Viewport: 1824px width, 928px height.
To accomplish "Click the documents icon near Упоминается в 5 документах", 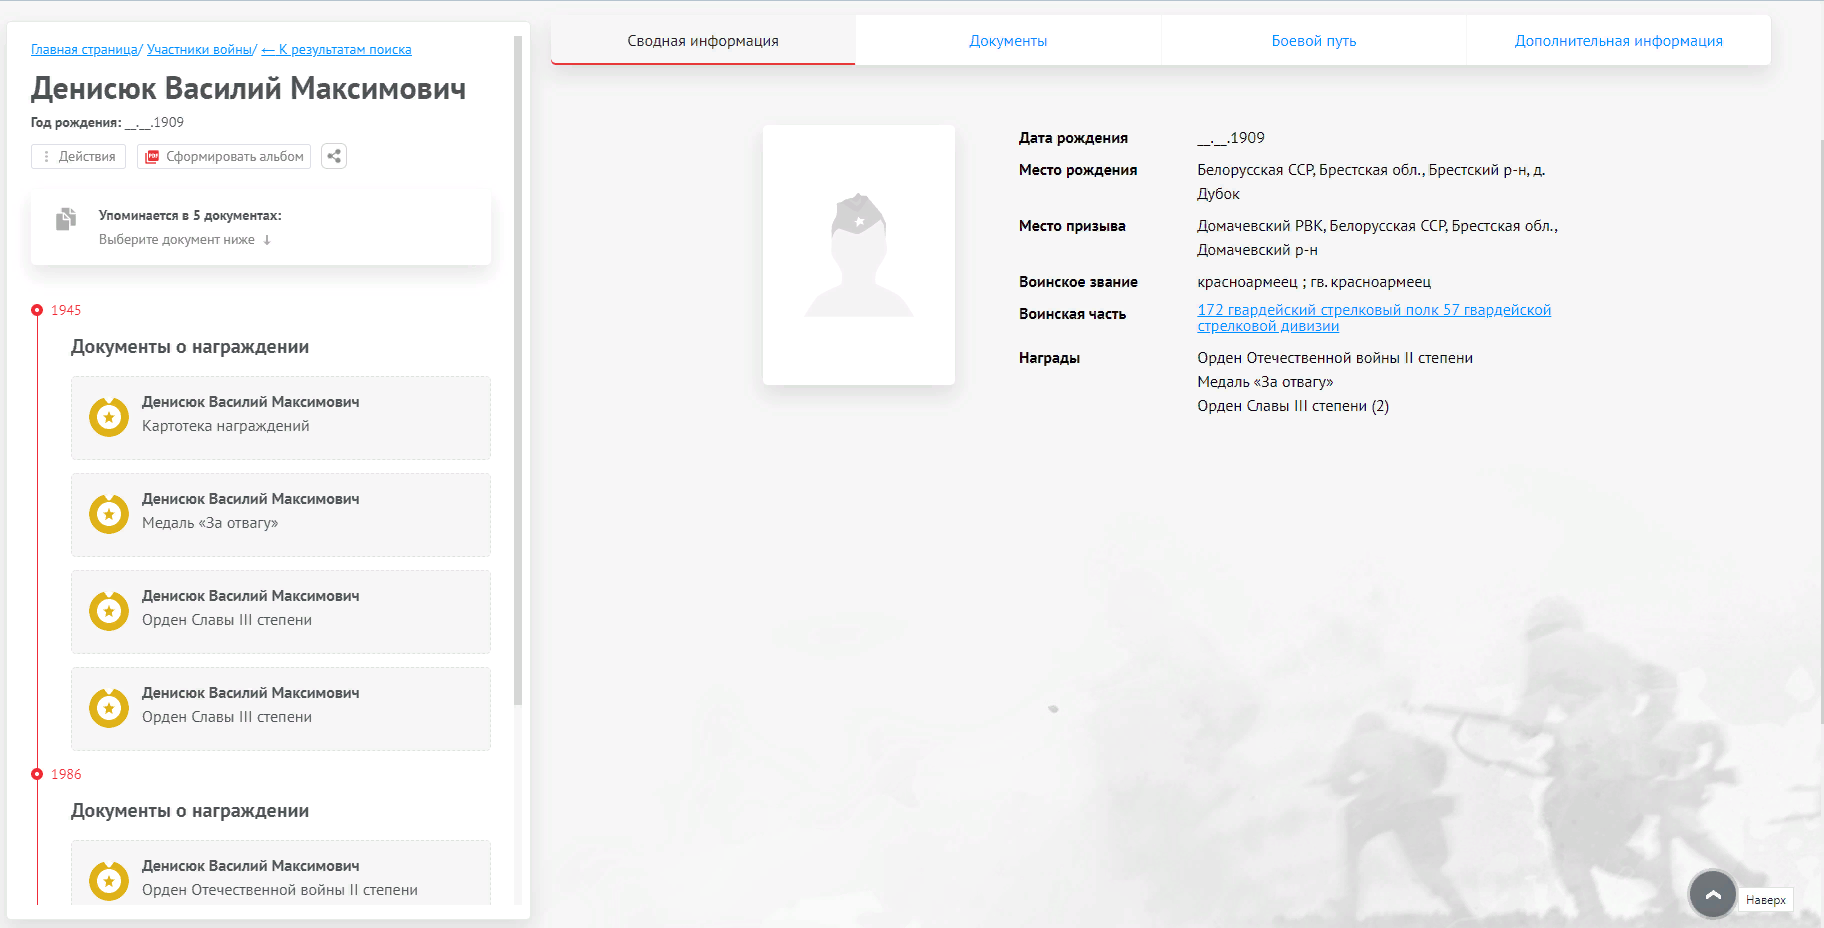I will (x=66, y=219).
